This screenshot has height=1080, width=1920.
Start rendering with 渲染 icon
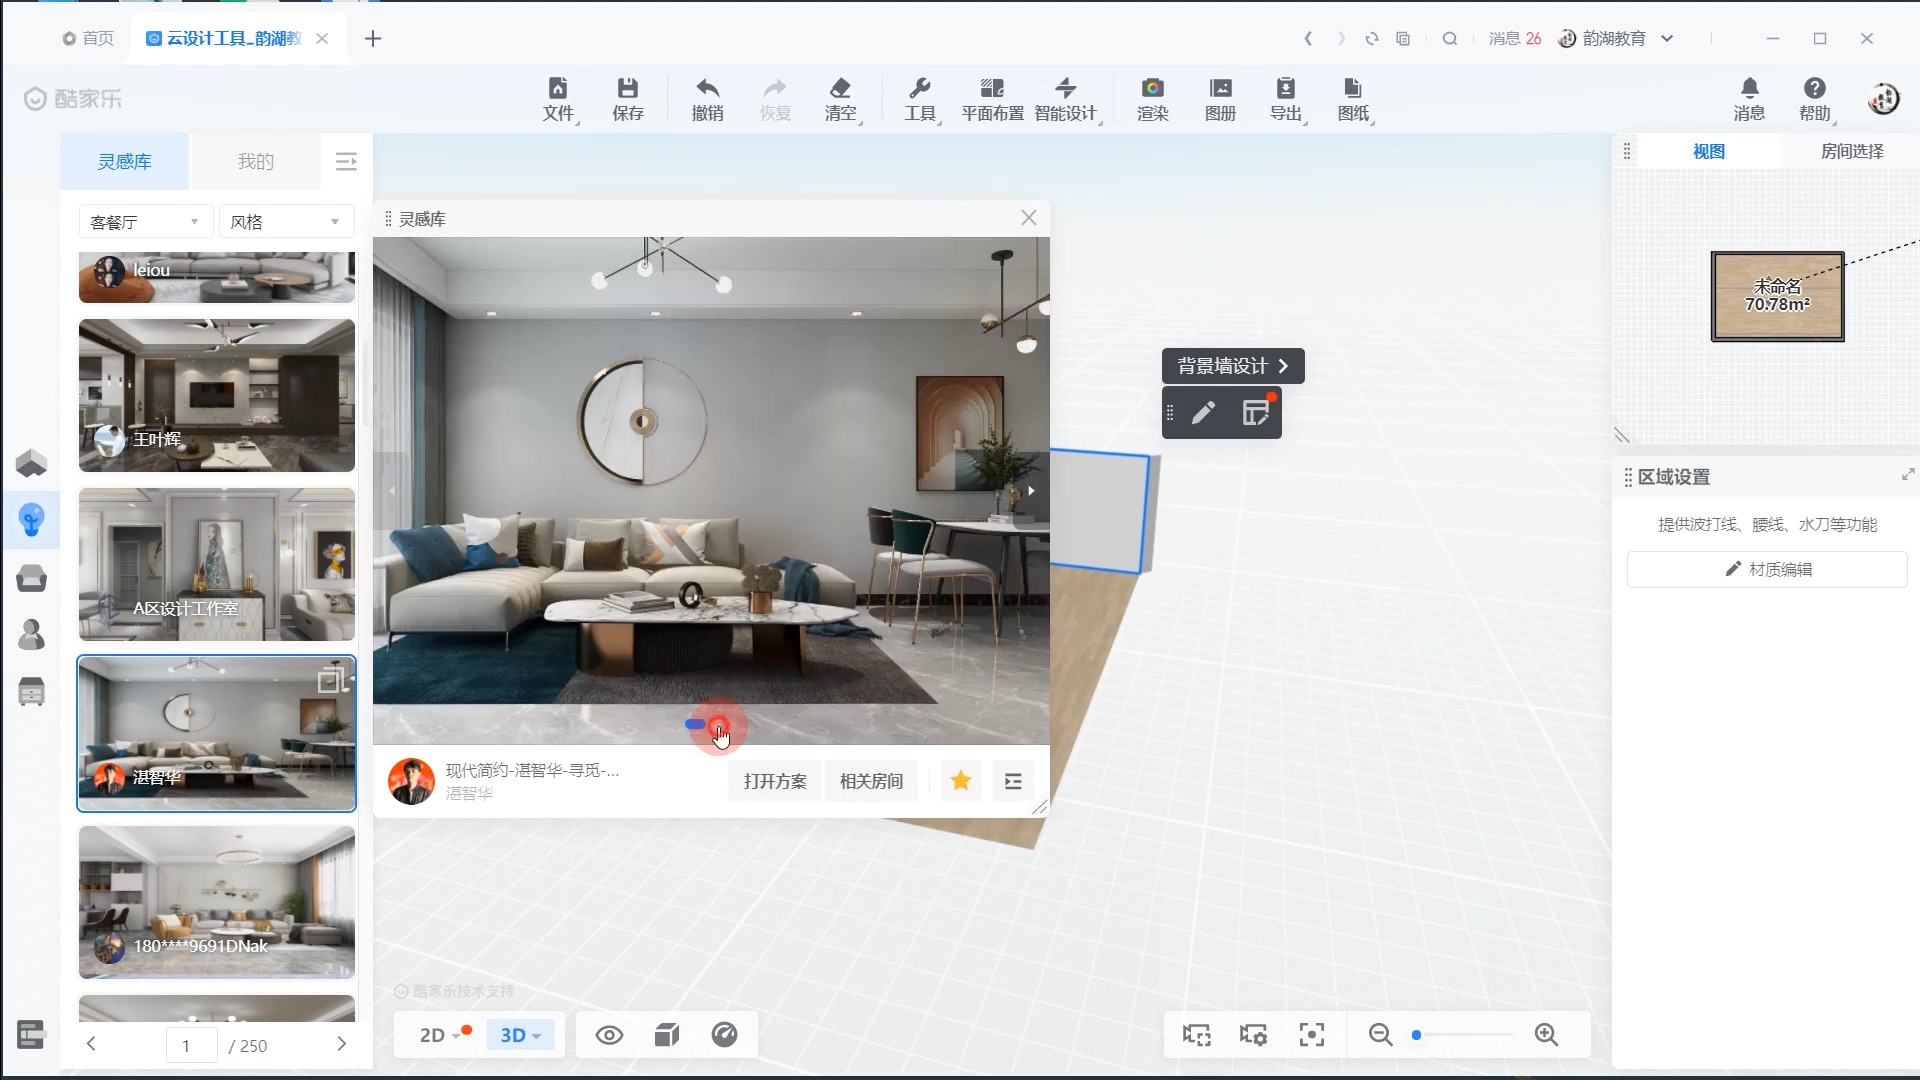1153,99
